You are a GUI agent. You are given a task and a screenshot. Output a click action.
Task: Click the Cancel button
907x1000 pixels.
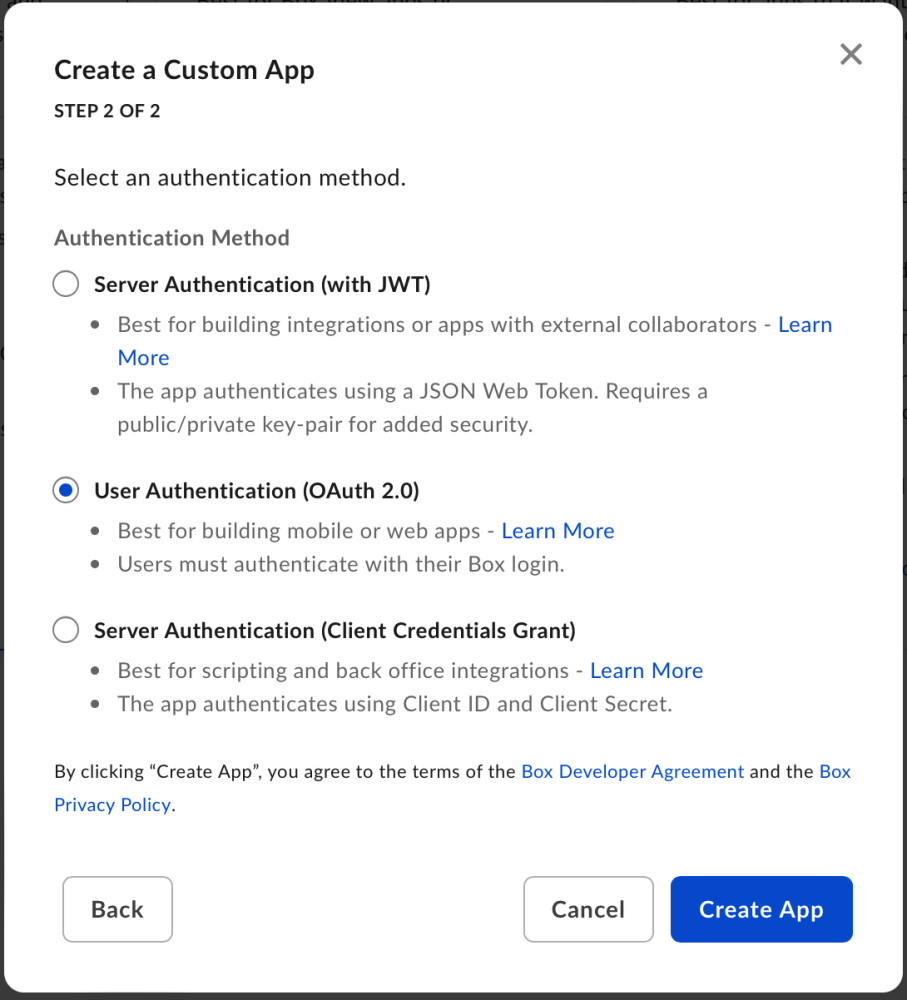coord(588,909)
